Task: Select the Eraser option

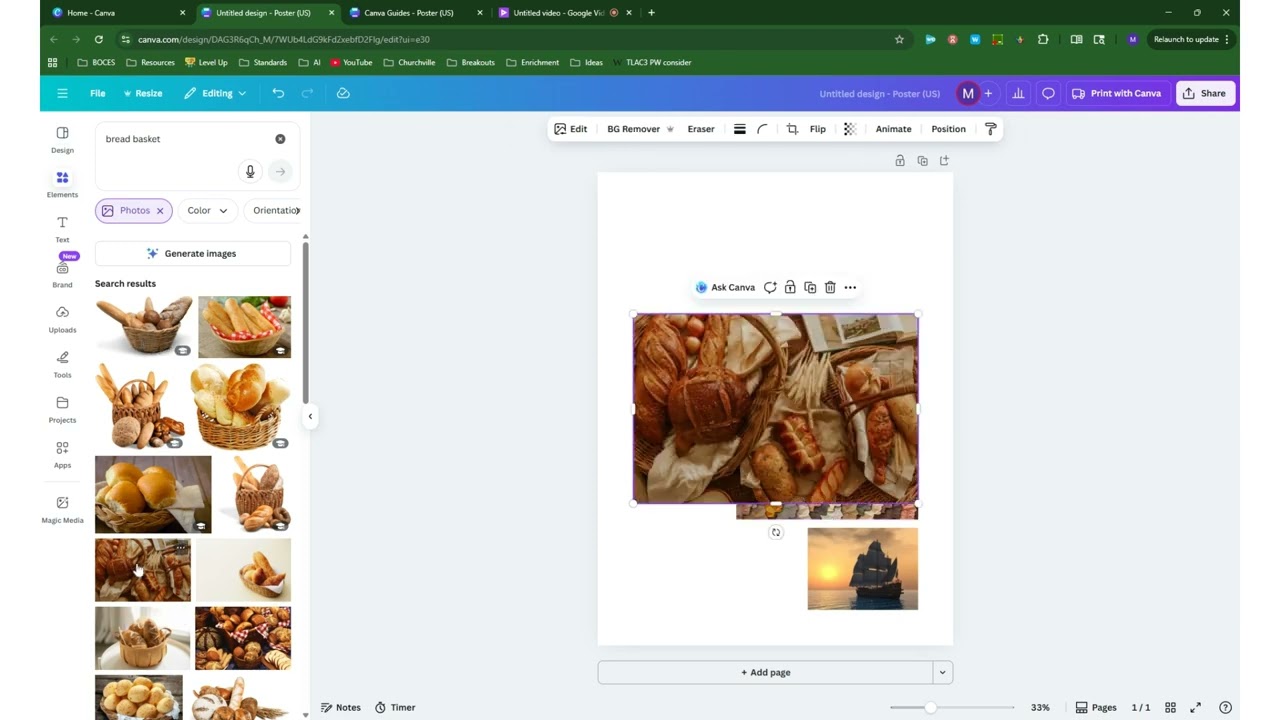Action: 701,129
